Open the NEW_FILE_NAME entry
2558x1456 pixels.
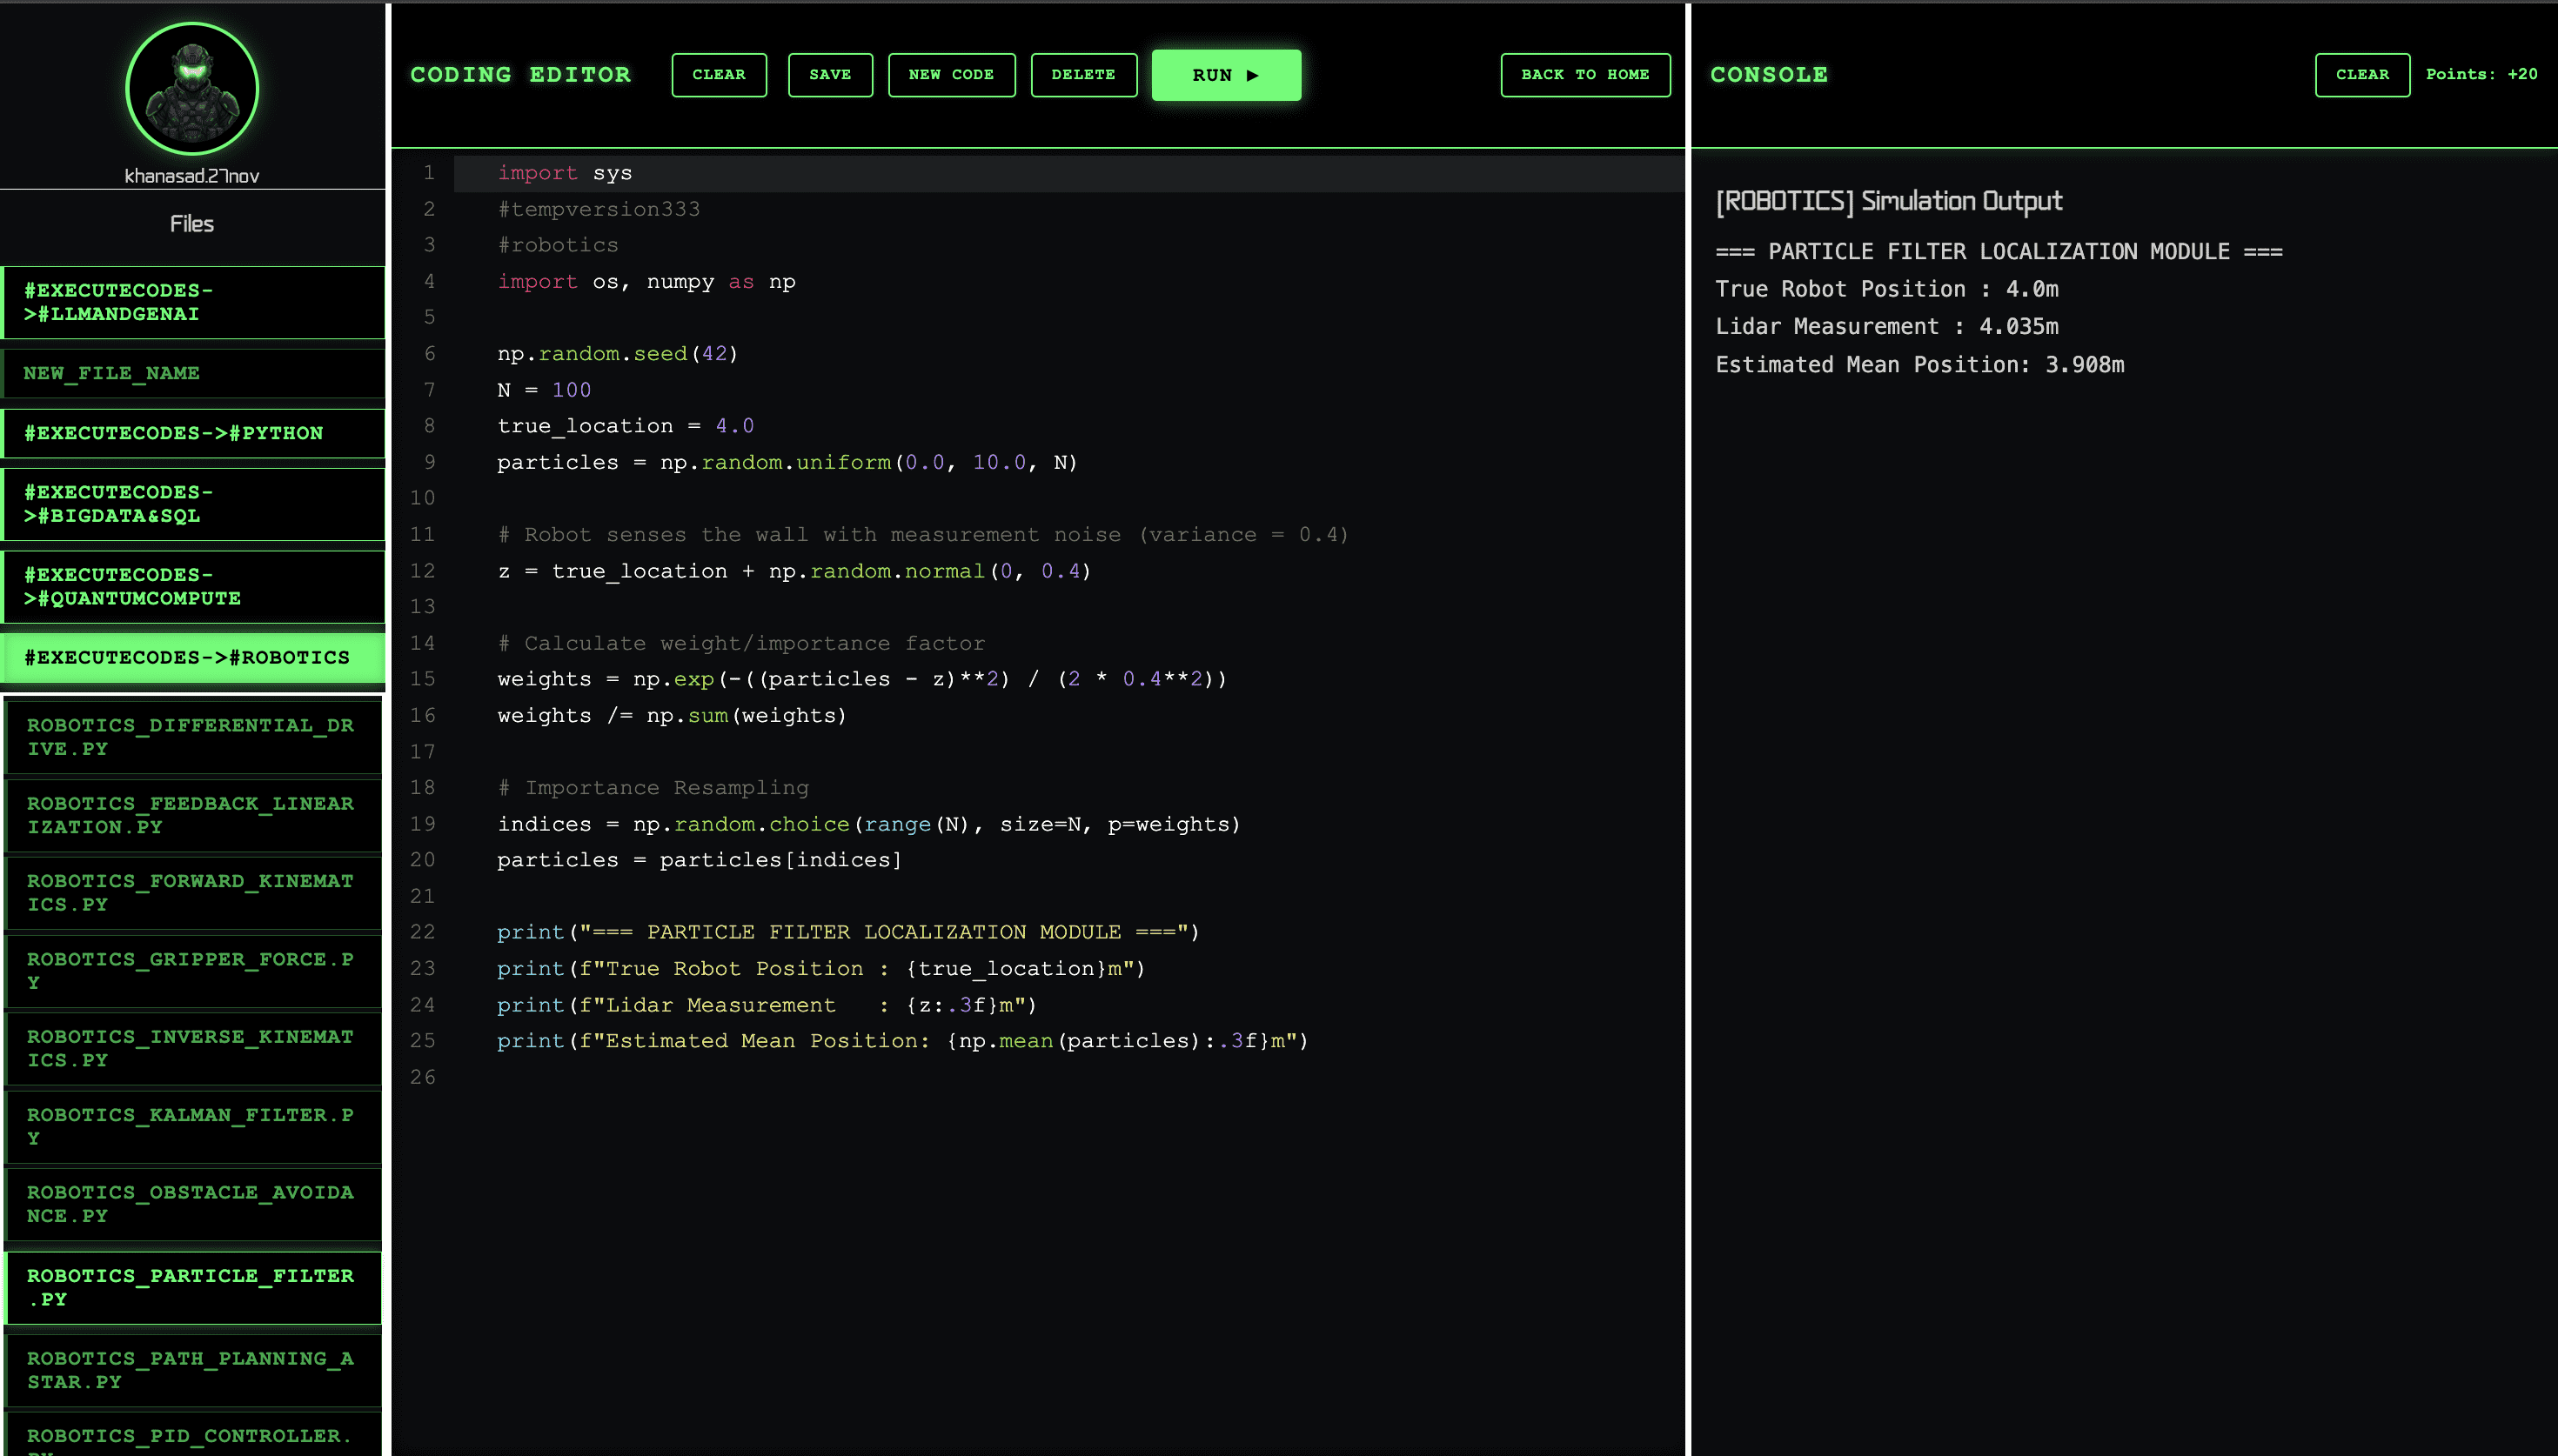(x=193, y=373)
